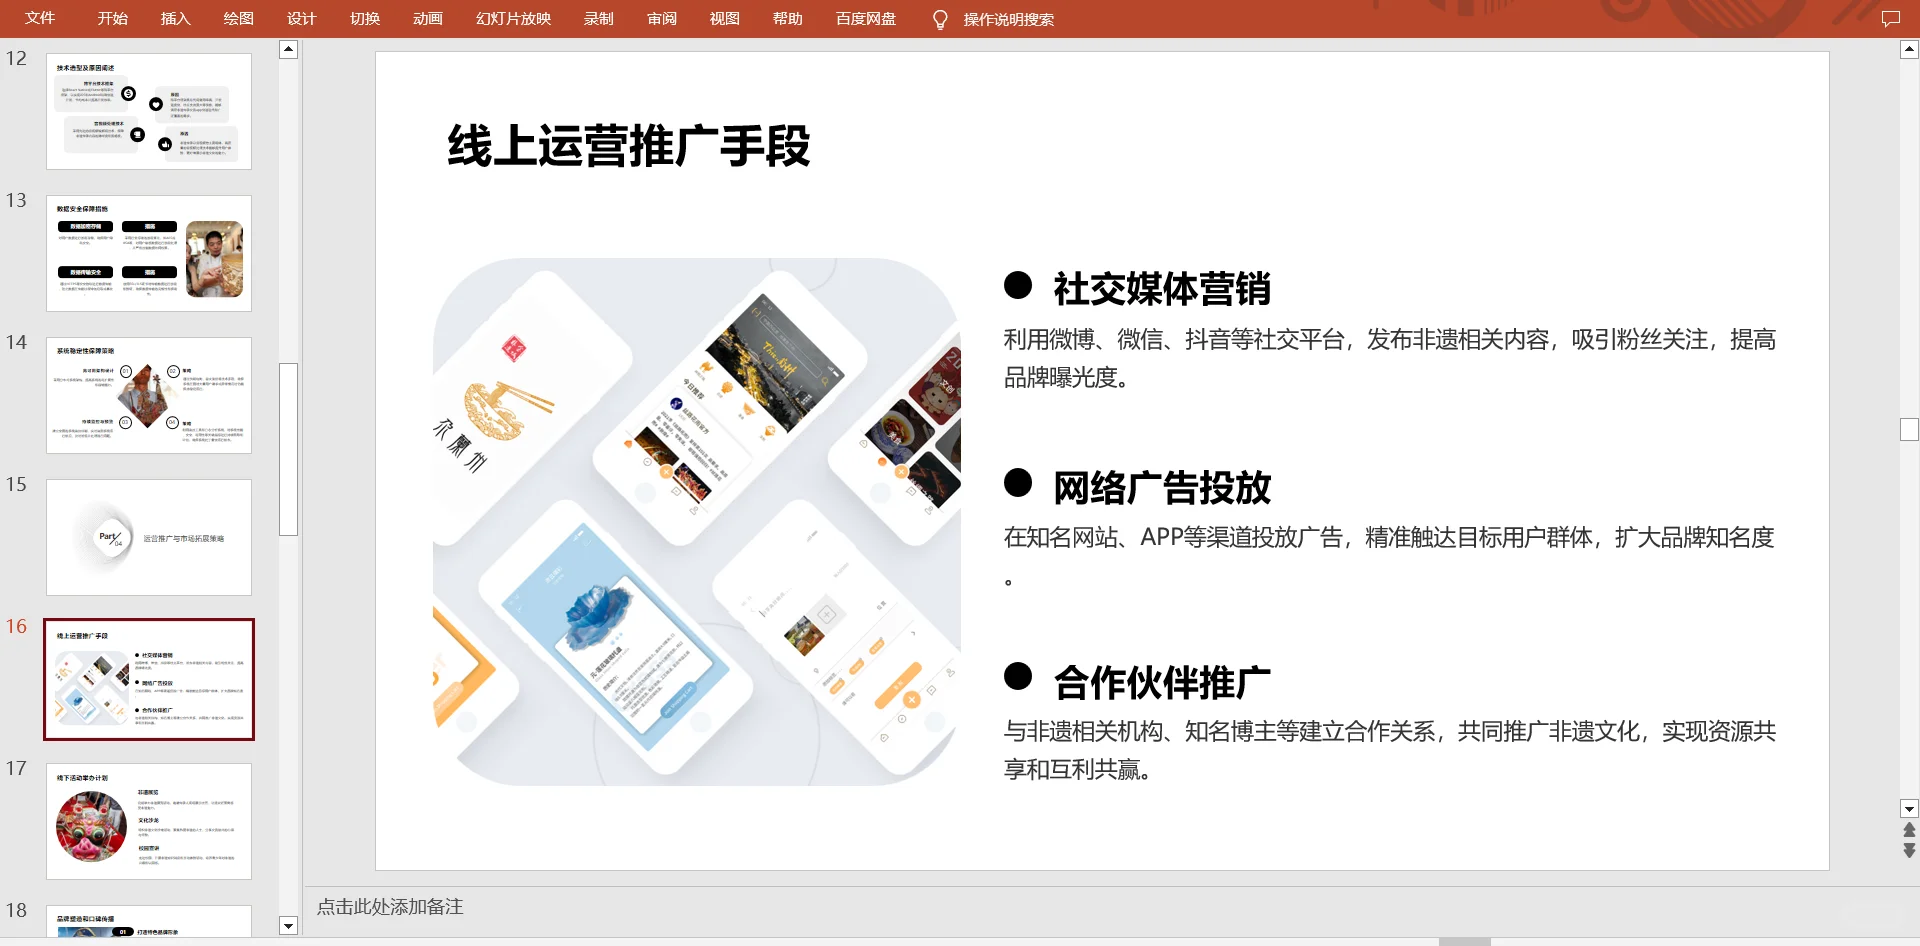Image resolution: width=1920 pixels, height=946 pixels.
Task: Click the 点击此处添加备注 notes field
Action: (390, 907)
